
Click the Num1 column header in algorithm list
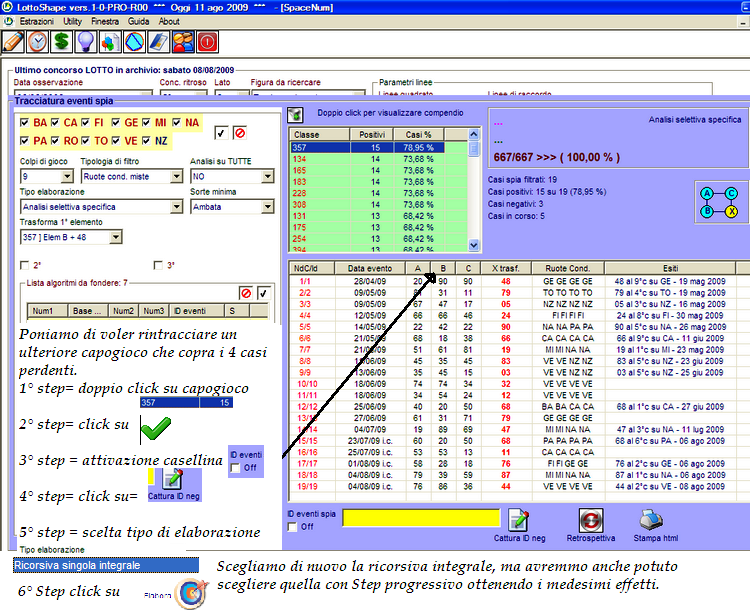47,311
